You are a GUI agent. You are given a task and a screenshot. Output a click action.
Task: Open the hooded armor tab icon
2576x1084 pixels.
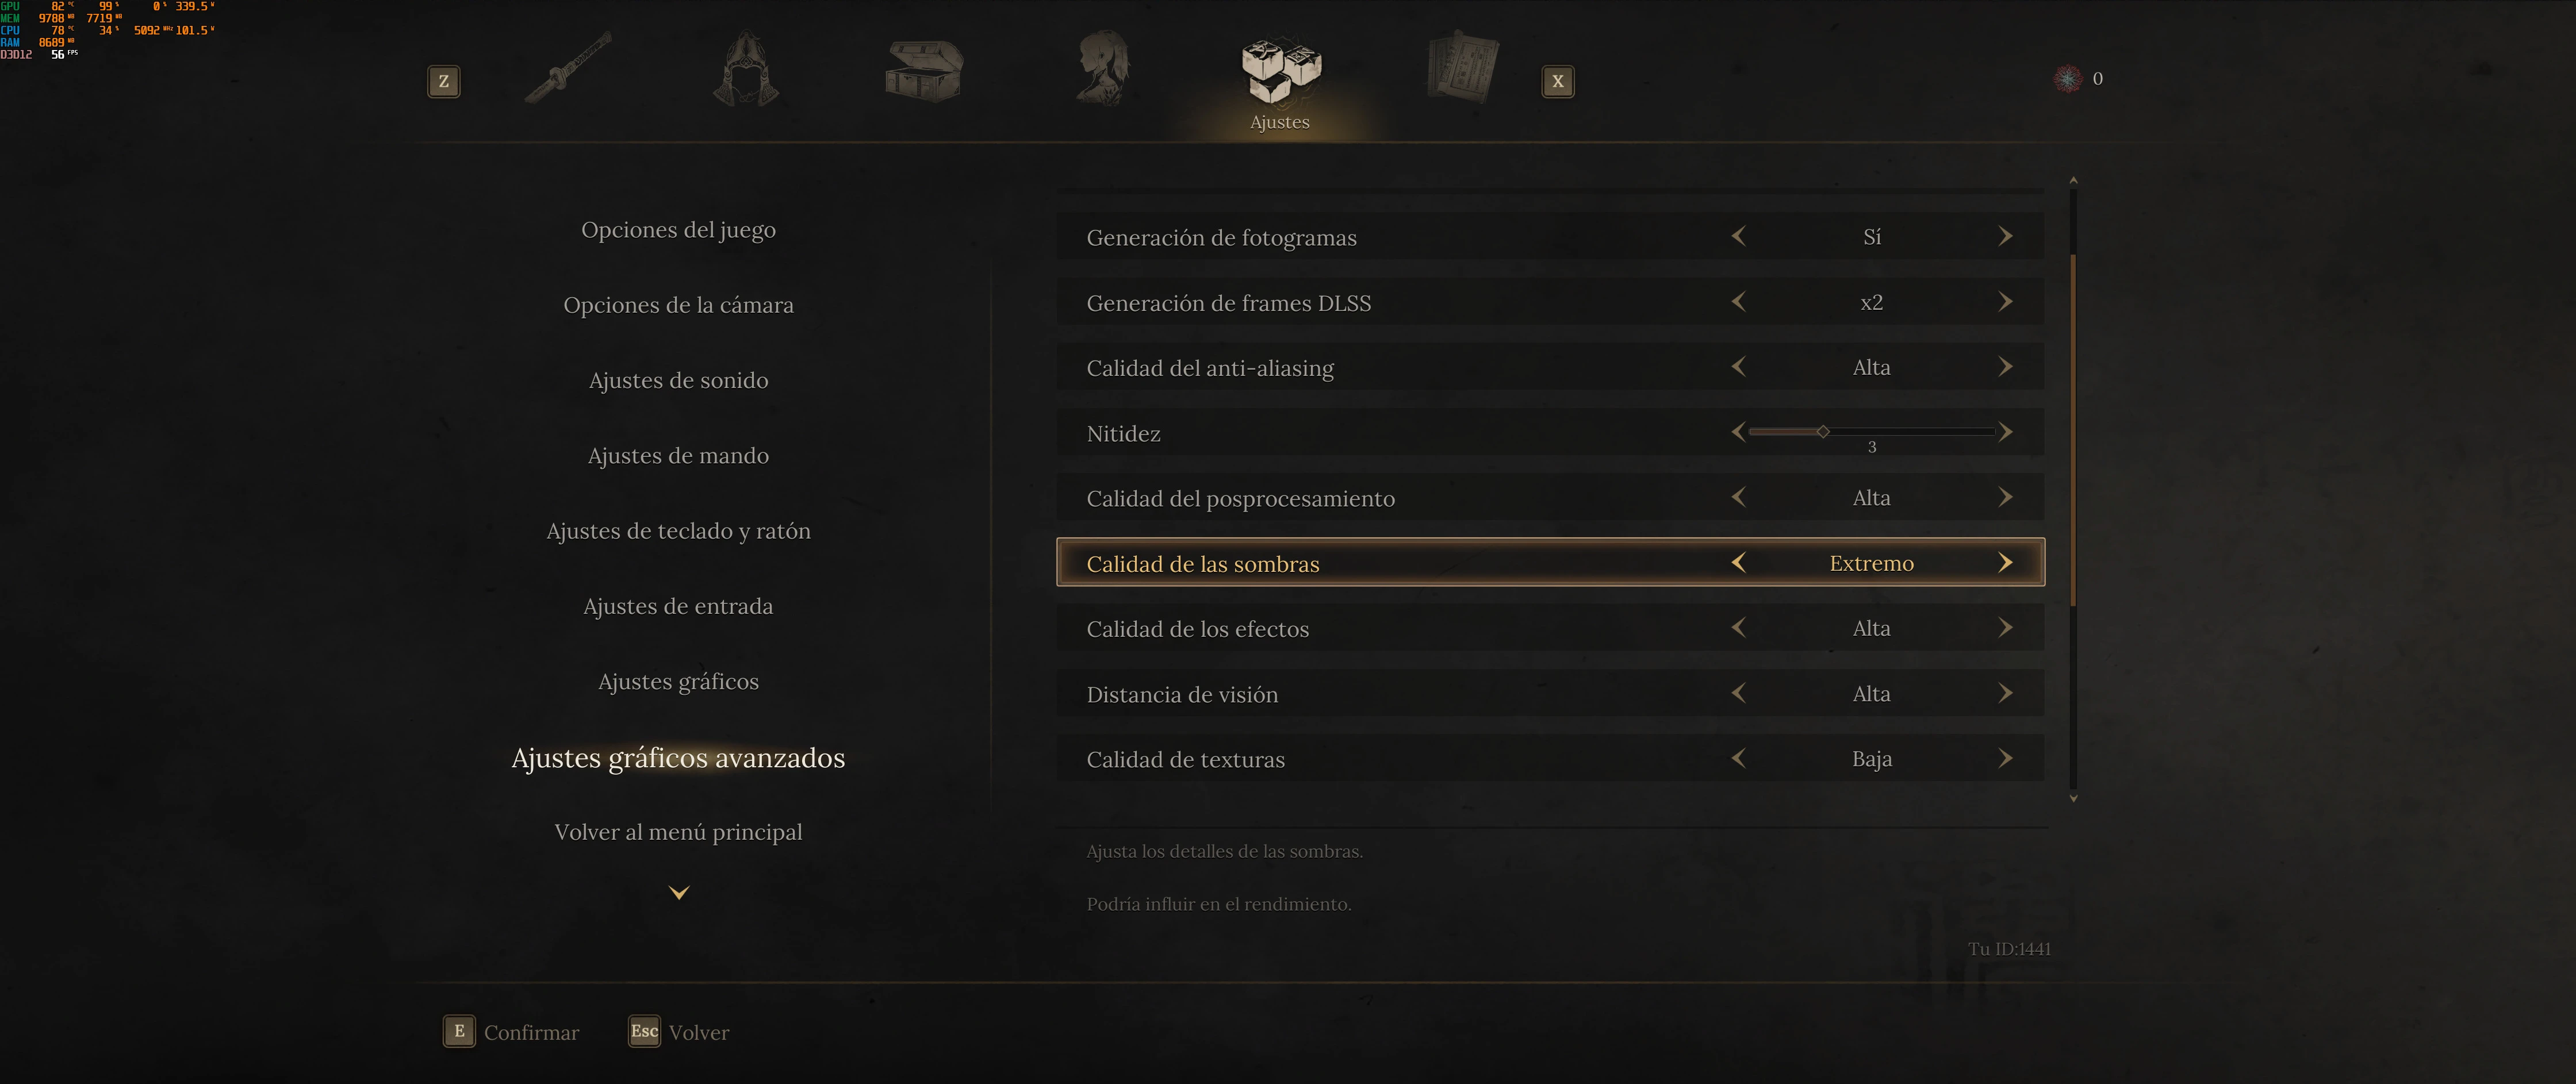pos(746,68)
